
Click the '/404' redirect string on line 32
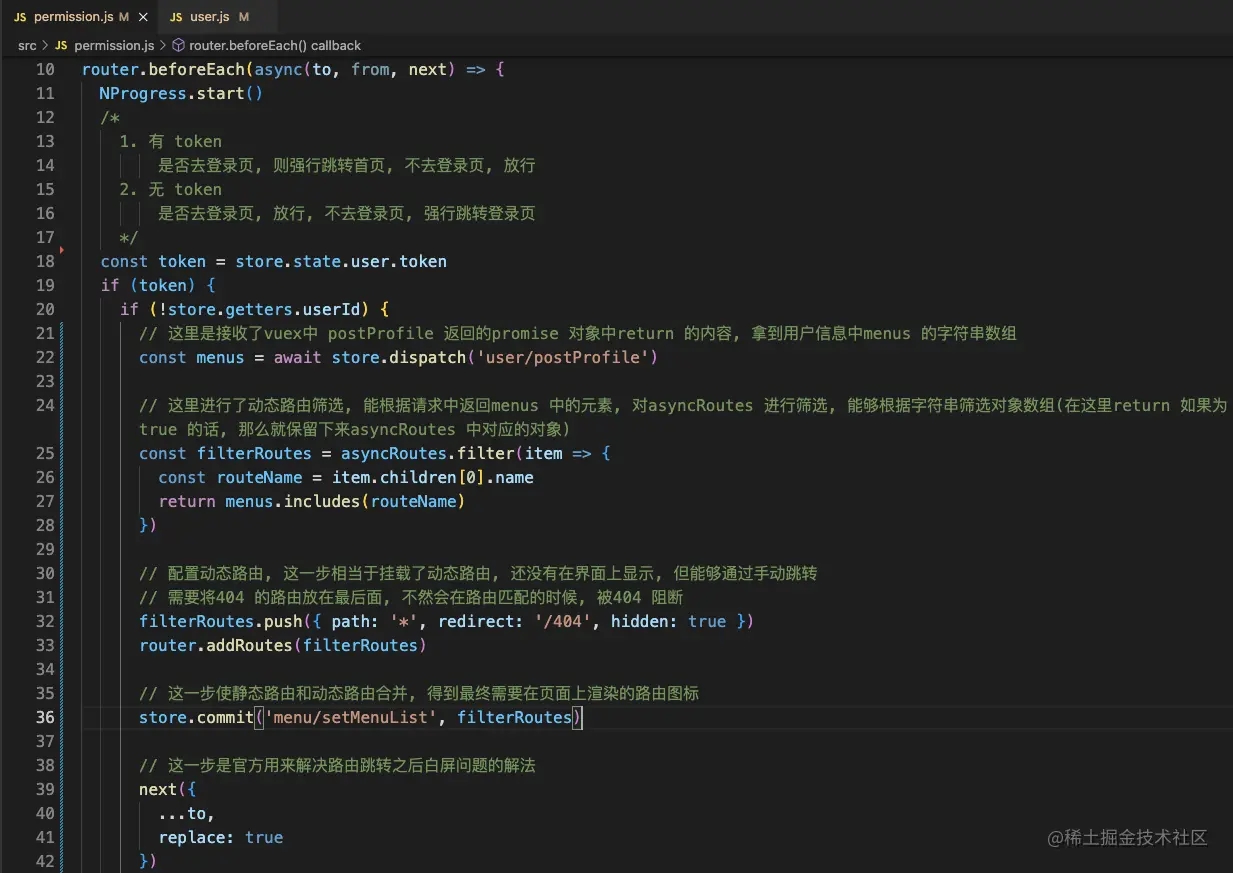(x=563, y=621)
